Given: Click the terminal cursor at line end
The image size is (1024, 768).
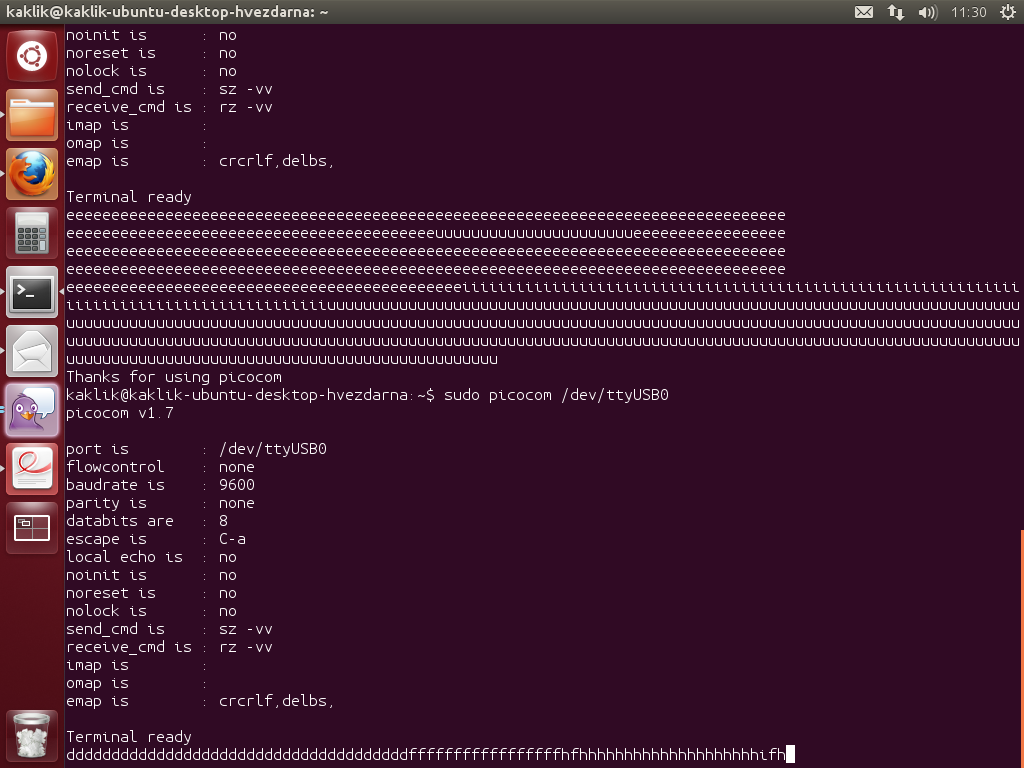Looking at the screenshot, I should pos(790,755).
